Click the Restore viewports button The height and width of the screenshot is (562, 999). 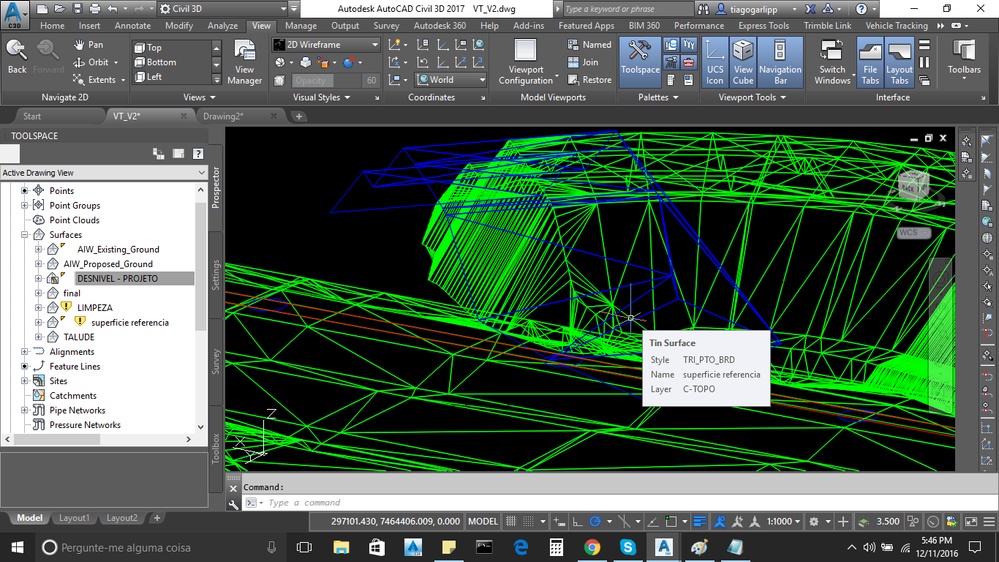click(589, 80)
